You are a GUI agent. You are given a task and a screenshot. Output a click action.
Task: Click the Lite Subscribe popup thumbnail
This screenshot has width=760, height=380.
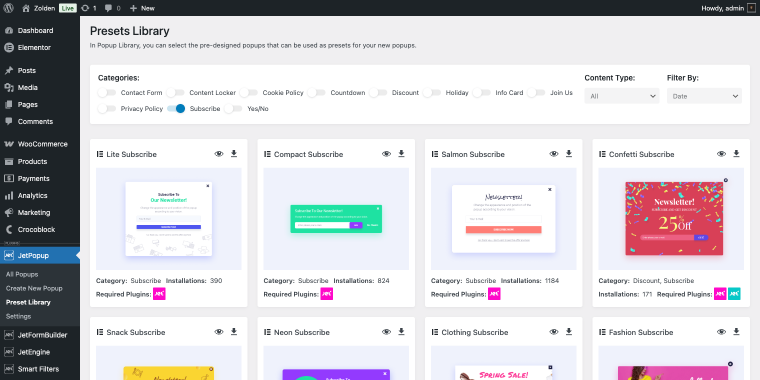pos(169,219)
